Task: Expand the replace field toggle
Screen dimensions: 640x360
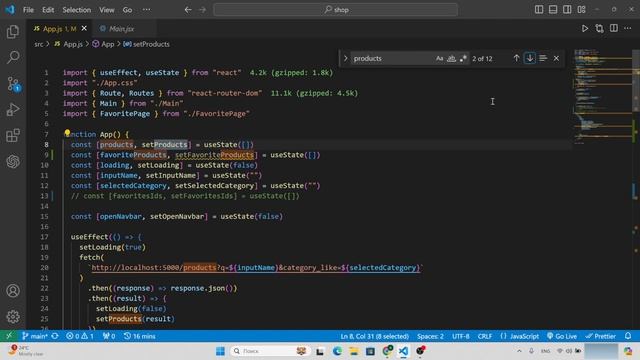Action: 345,58
